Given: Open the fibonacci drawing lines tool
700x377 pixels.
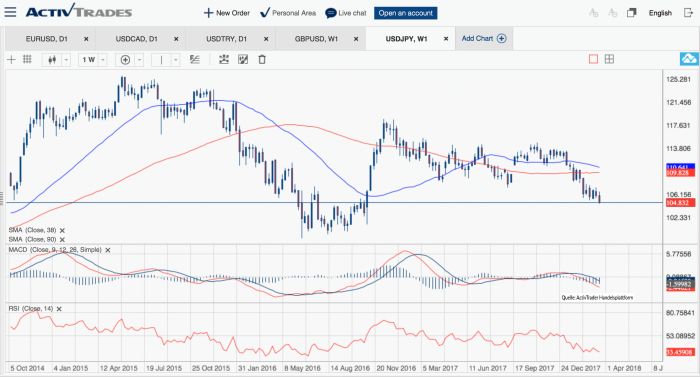Looking at the screenshot, I should point(194,59).
